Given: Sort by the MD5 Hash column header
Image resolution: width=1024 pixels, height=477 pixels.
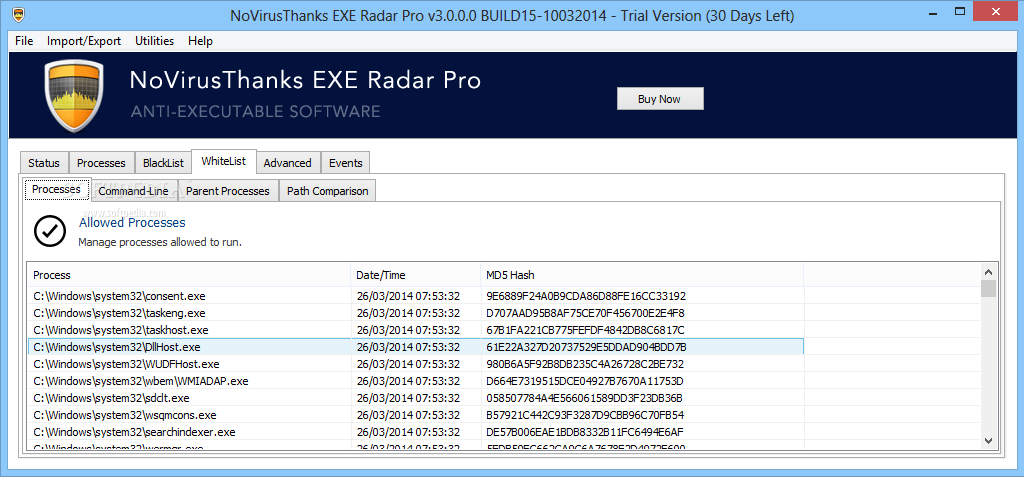Looking at the screenshot, I should 642,275.
